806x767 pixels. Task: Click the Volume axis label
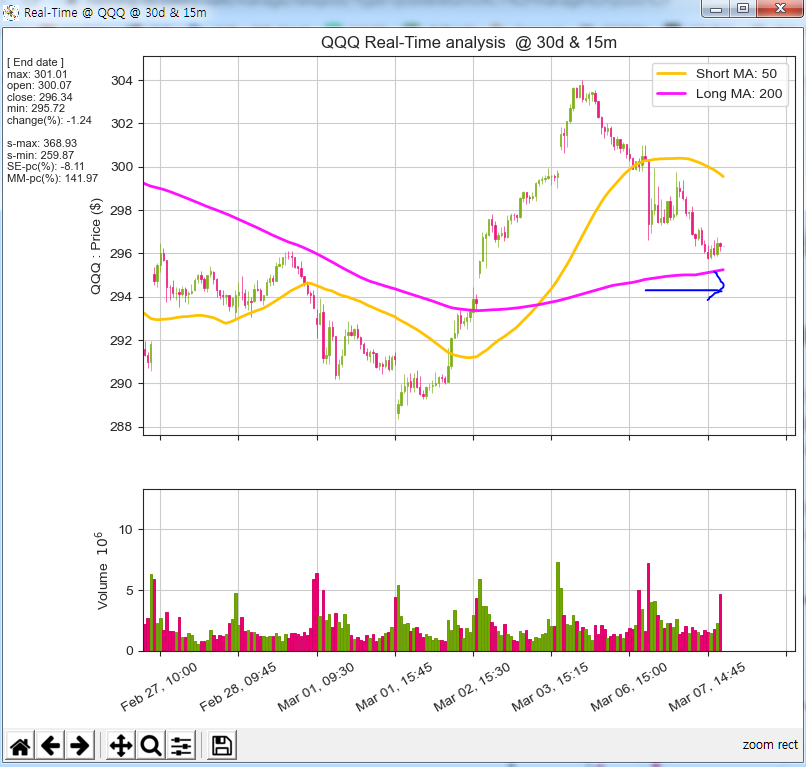[x=102, y=572]
